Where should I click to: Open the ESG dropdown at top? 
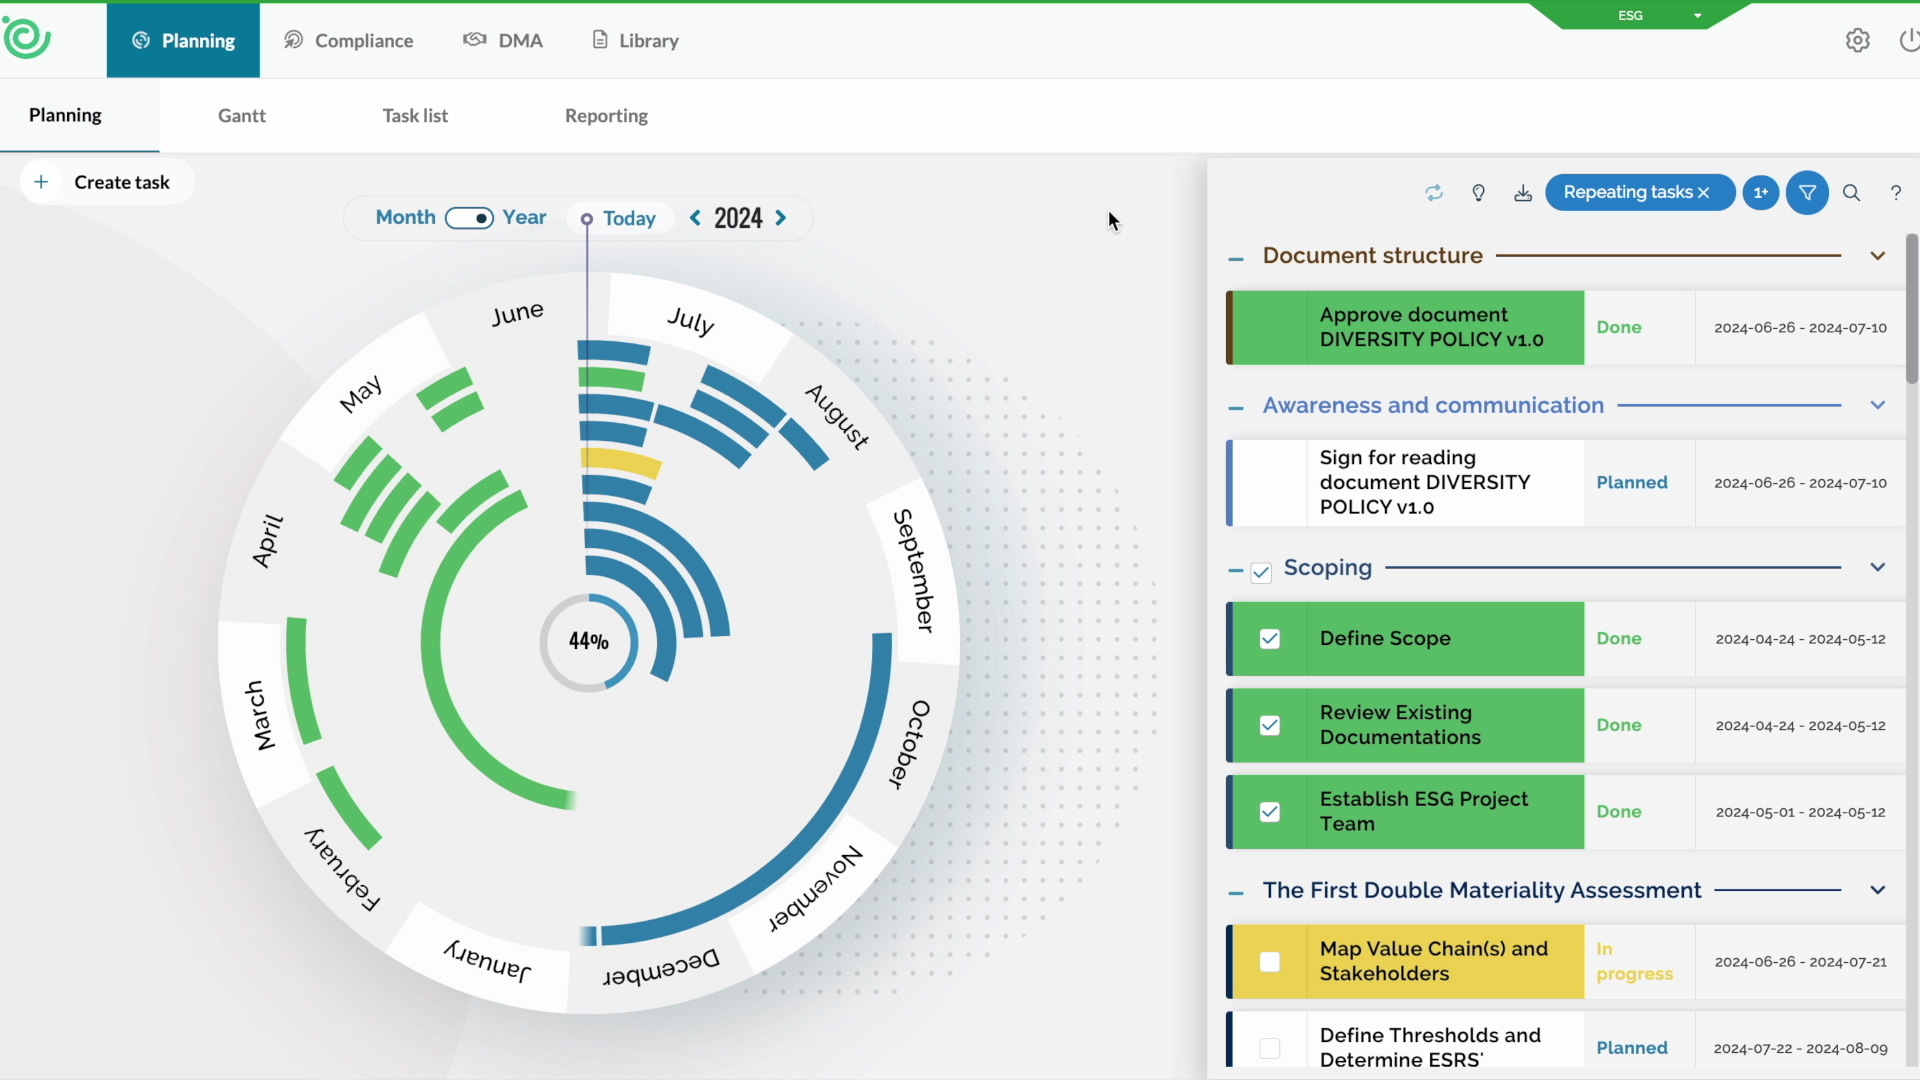point(1696,16)
